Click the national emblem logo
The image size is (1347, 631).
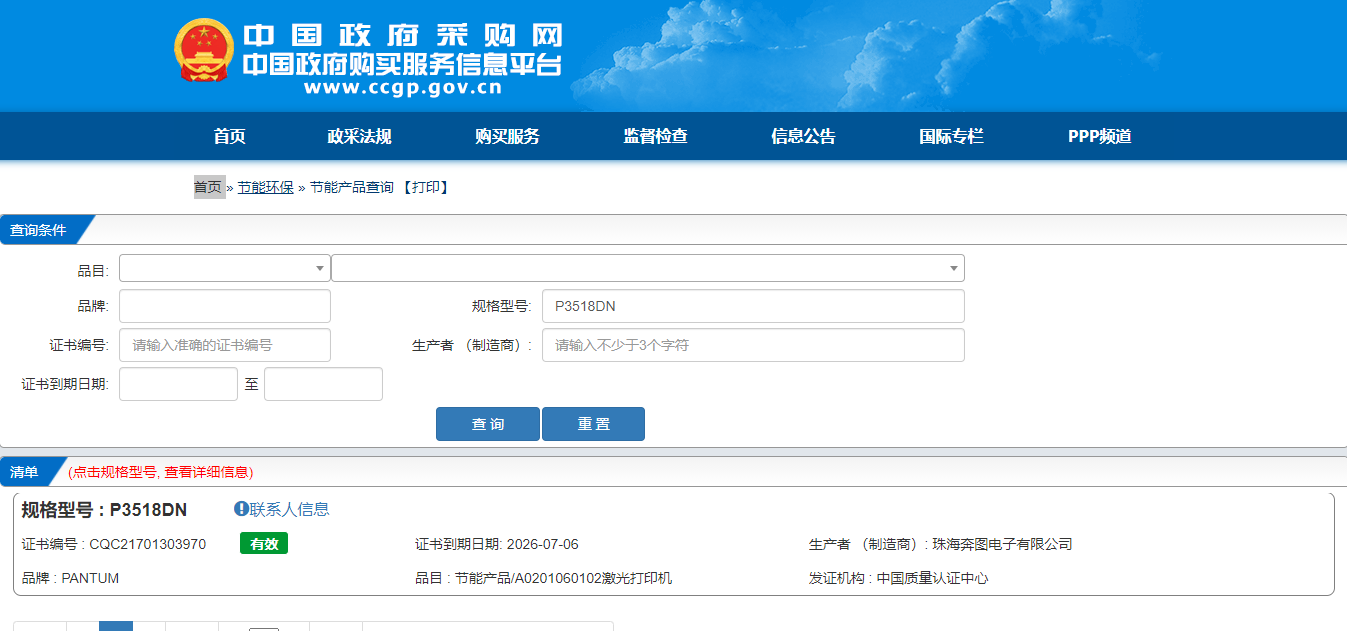[x=204, y=50]
